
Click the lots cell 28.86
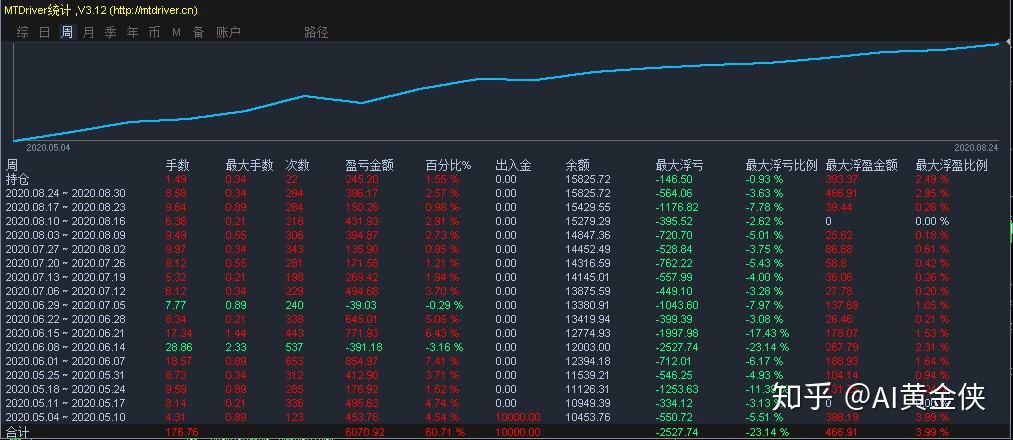click(x=178, y=347)
